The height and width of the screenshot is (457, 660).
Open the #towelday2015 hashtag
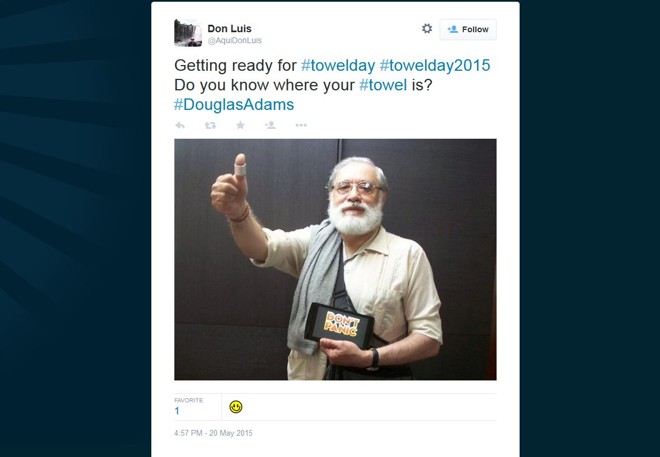[x=435, y=66]
